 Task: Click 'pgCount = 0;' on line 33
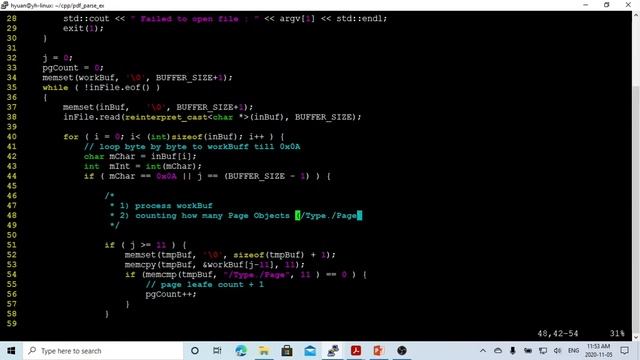coord(73,67)
